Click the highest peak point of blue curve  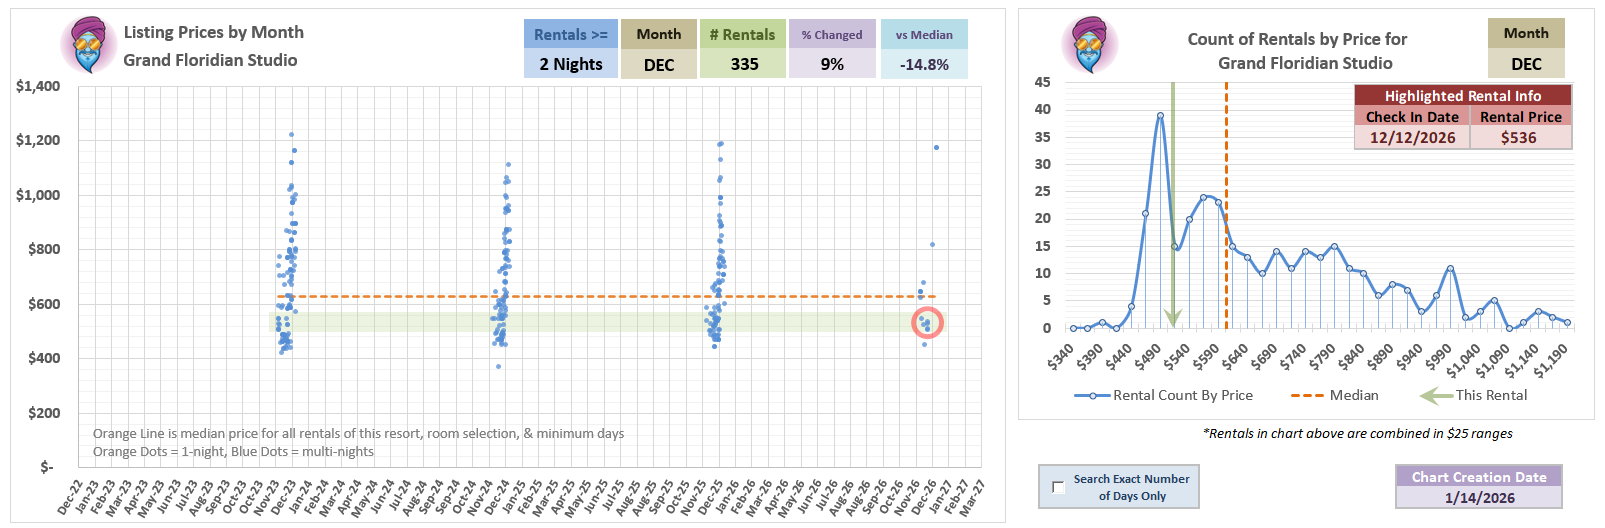click(x=1160, y=115)
